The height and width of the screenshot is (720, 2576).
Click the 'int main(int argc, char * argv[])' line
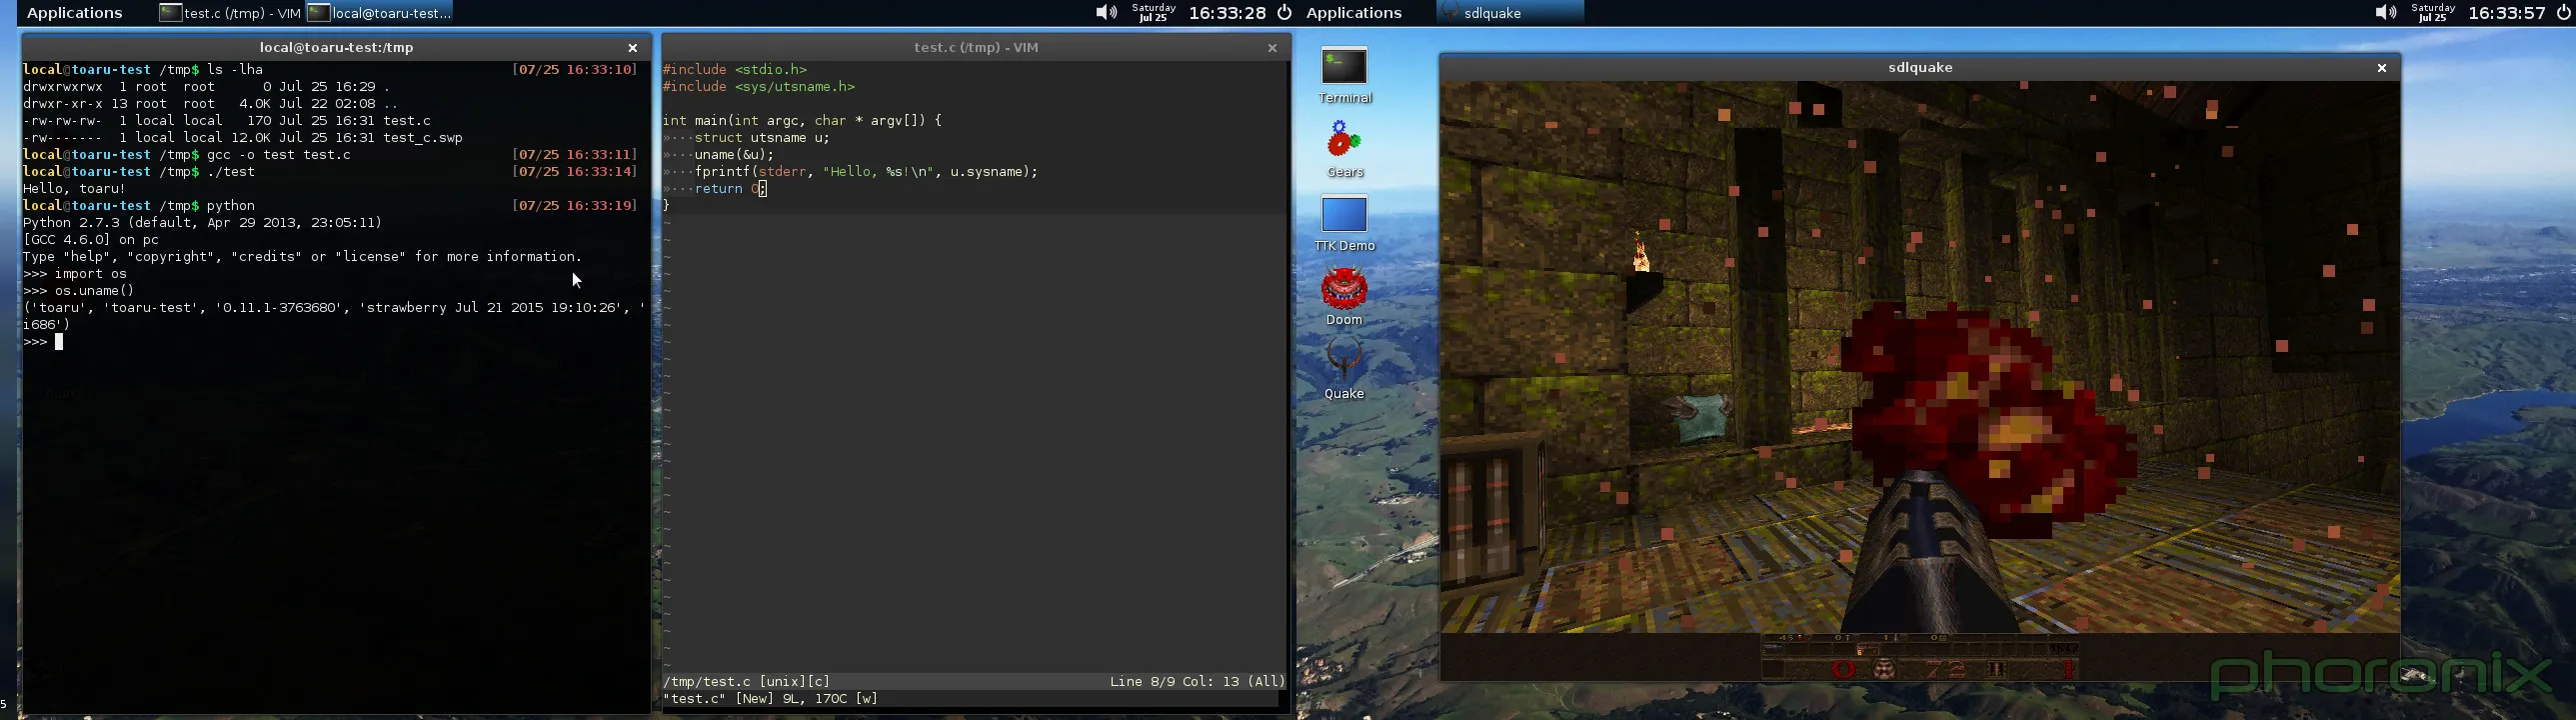(x=803, y=121)
